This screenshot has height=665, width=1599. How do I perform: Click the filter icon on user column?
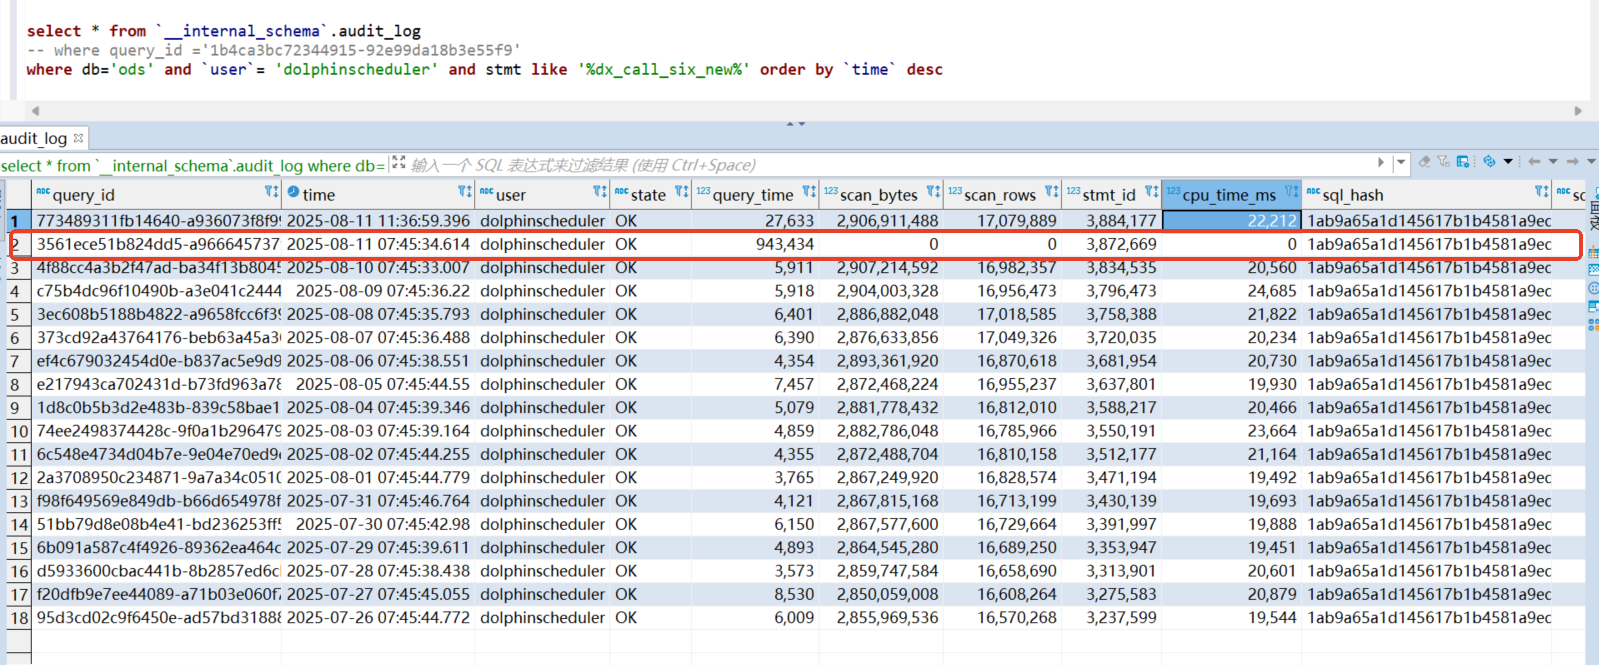tap(599, 191)
